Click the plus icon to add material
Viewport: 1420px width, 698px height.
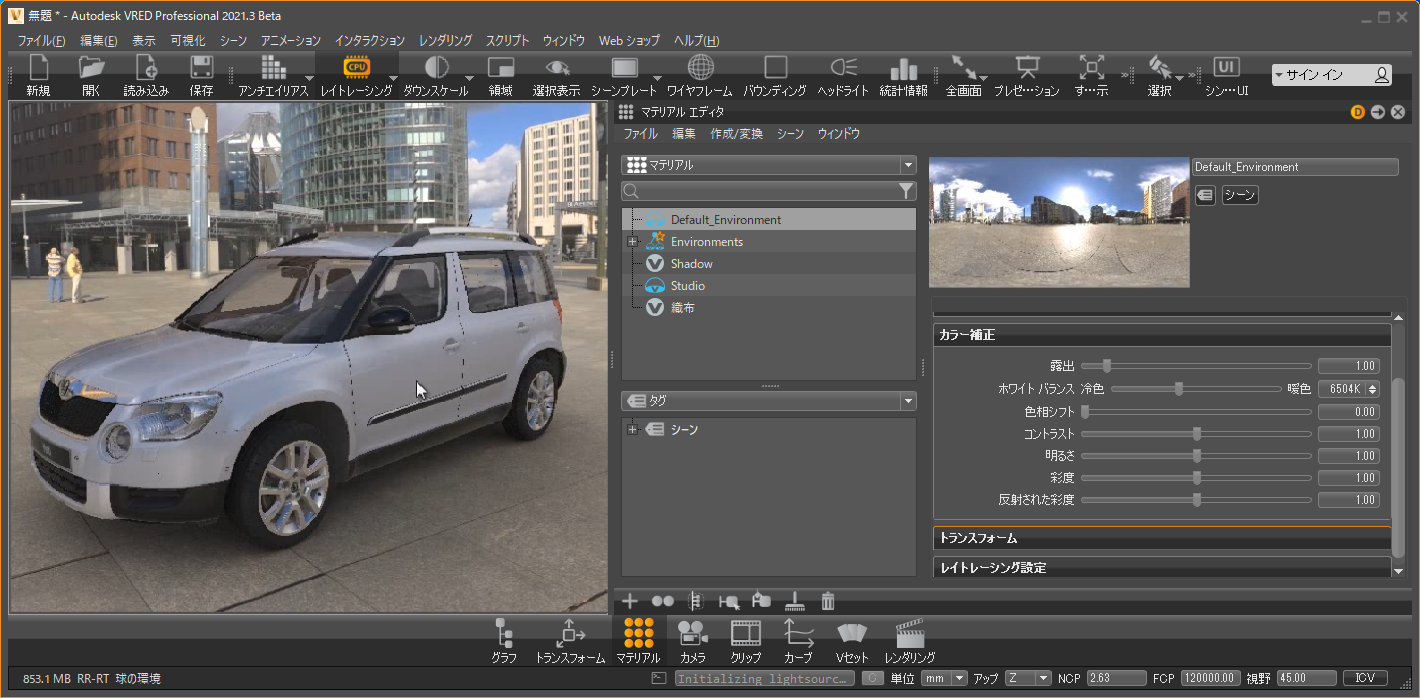click(630, 601)
